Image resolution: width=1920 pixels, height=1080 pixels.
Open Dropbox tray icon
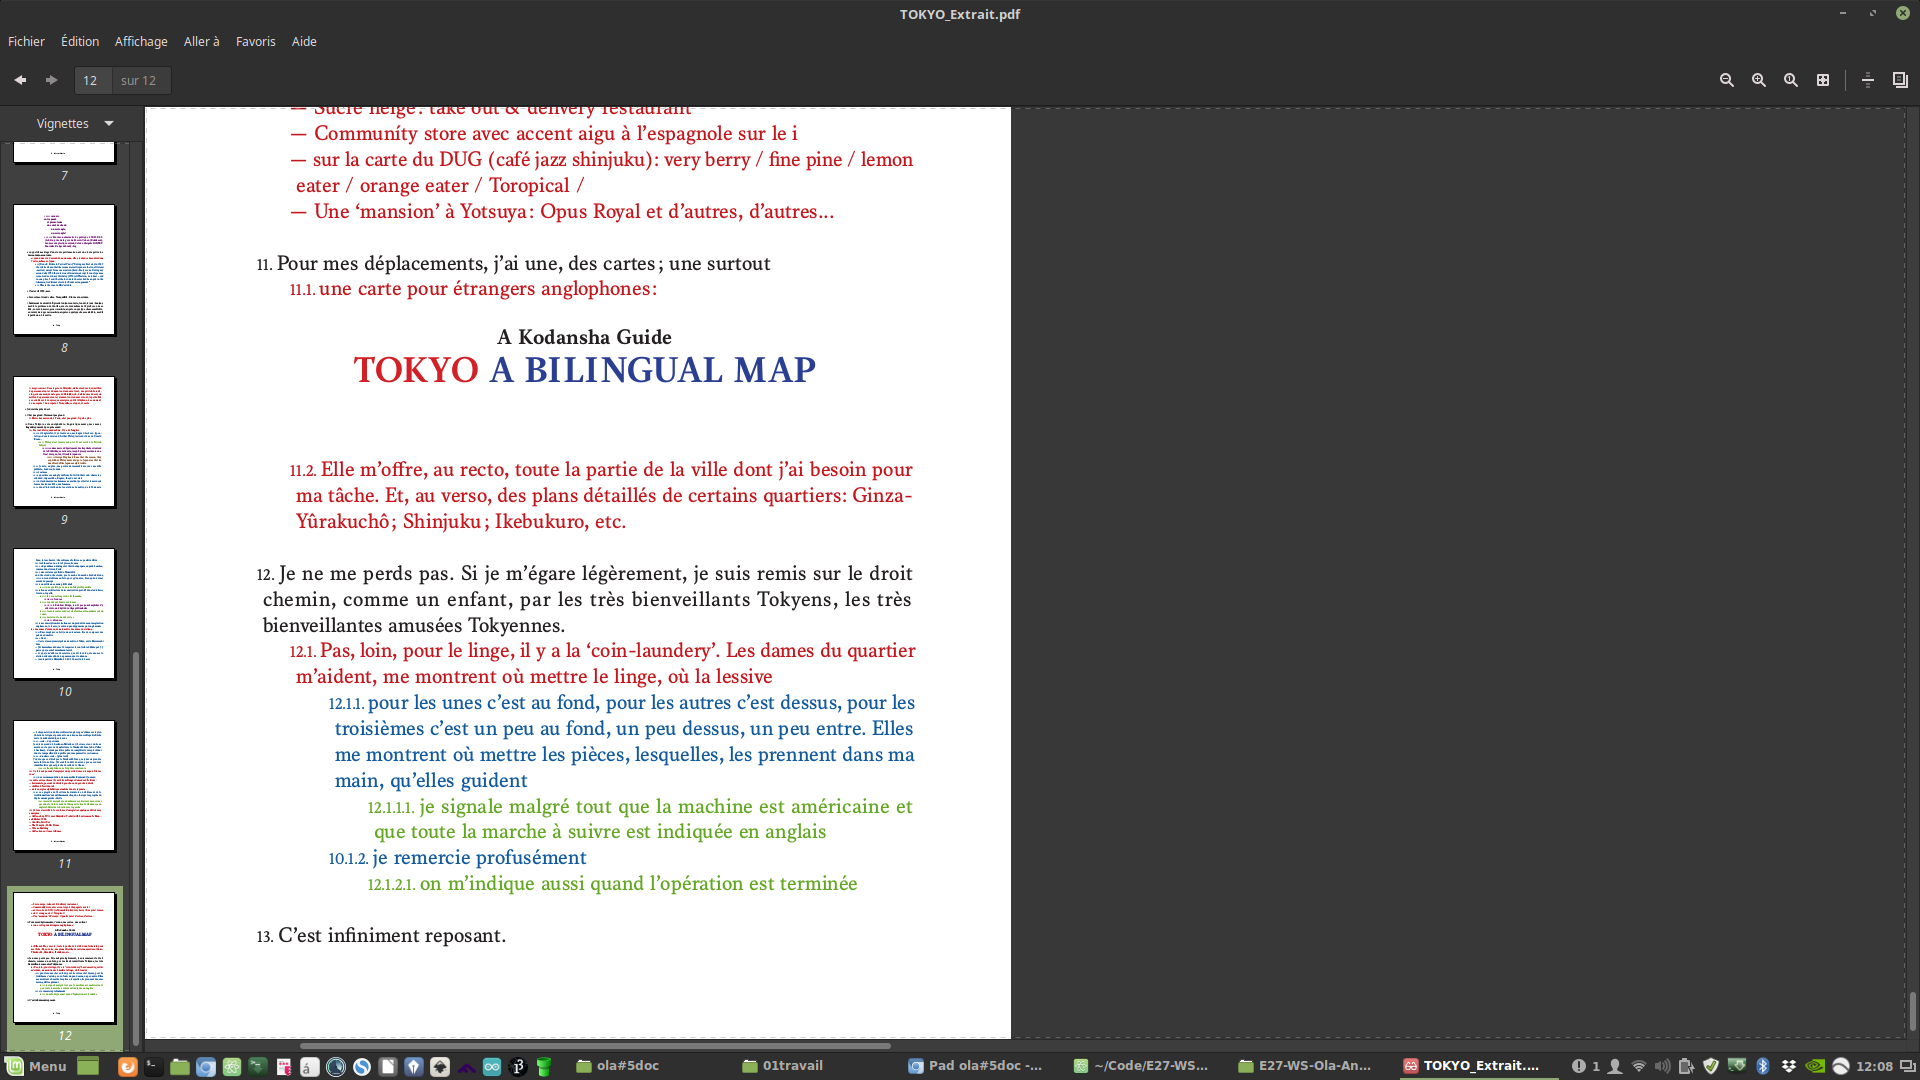tap(1788, 1066)
